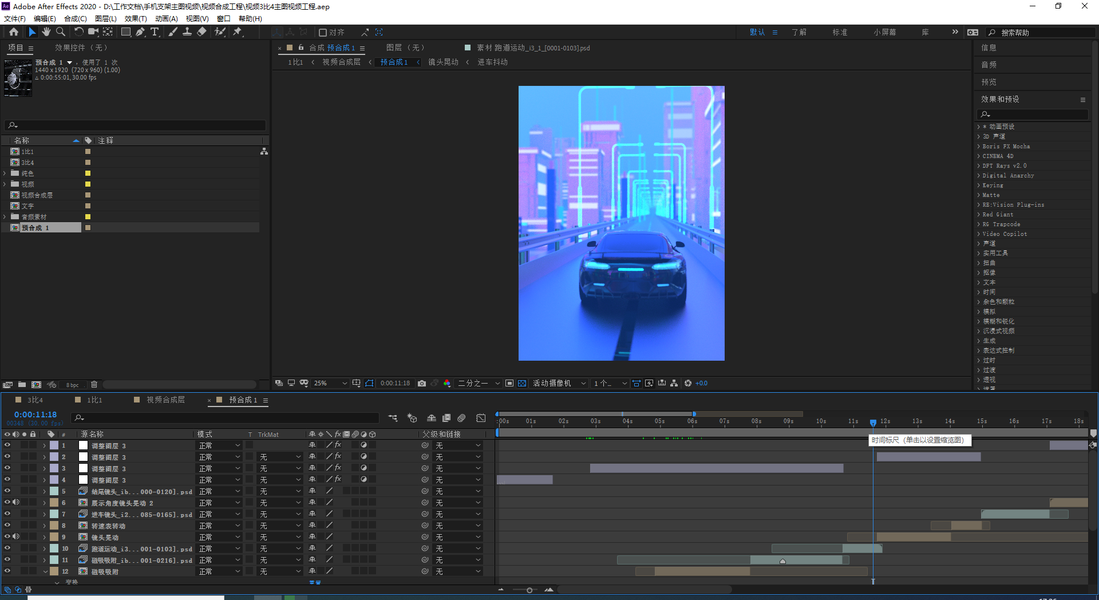Open the graph editor icon

click(x=481, y=418)
